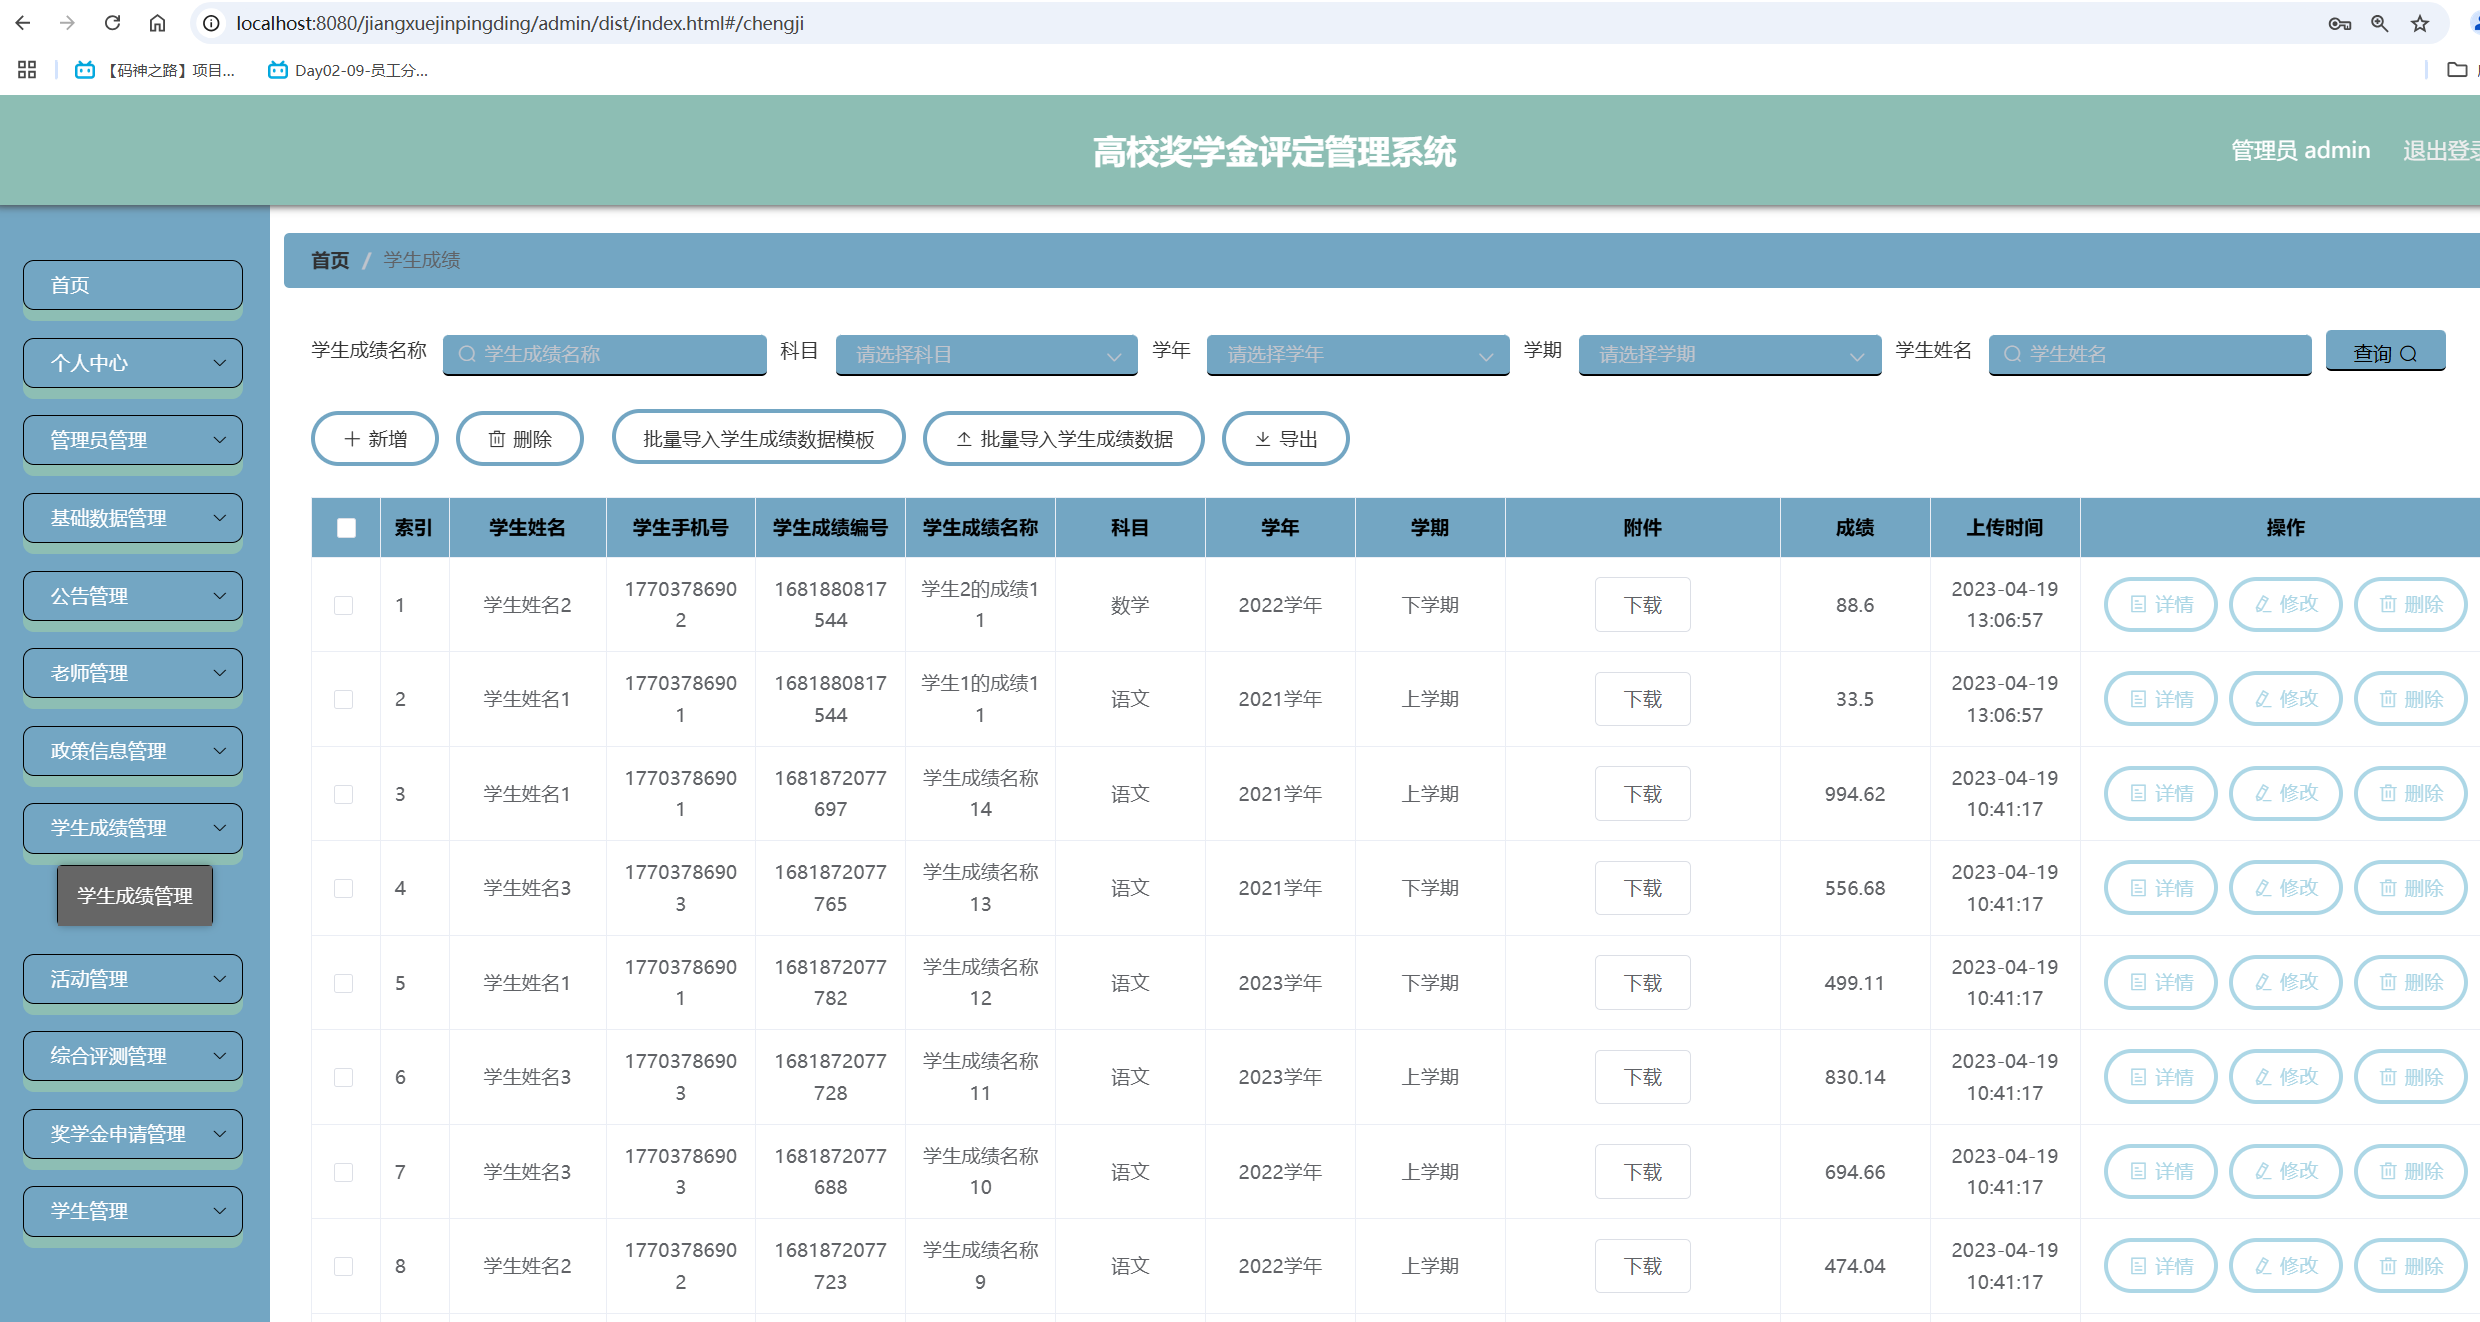Click the 查询 search button
This screenshot has width=2480, height=1322.
point(2385,352)
